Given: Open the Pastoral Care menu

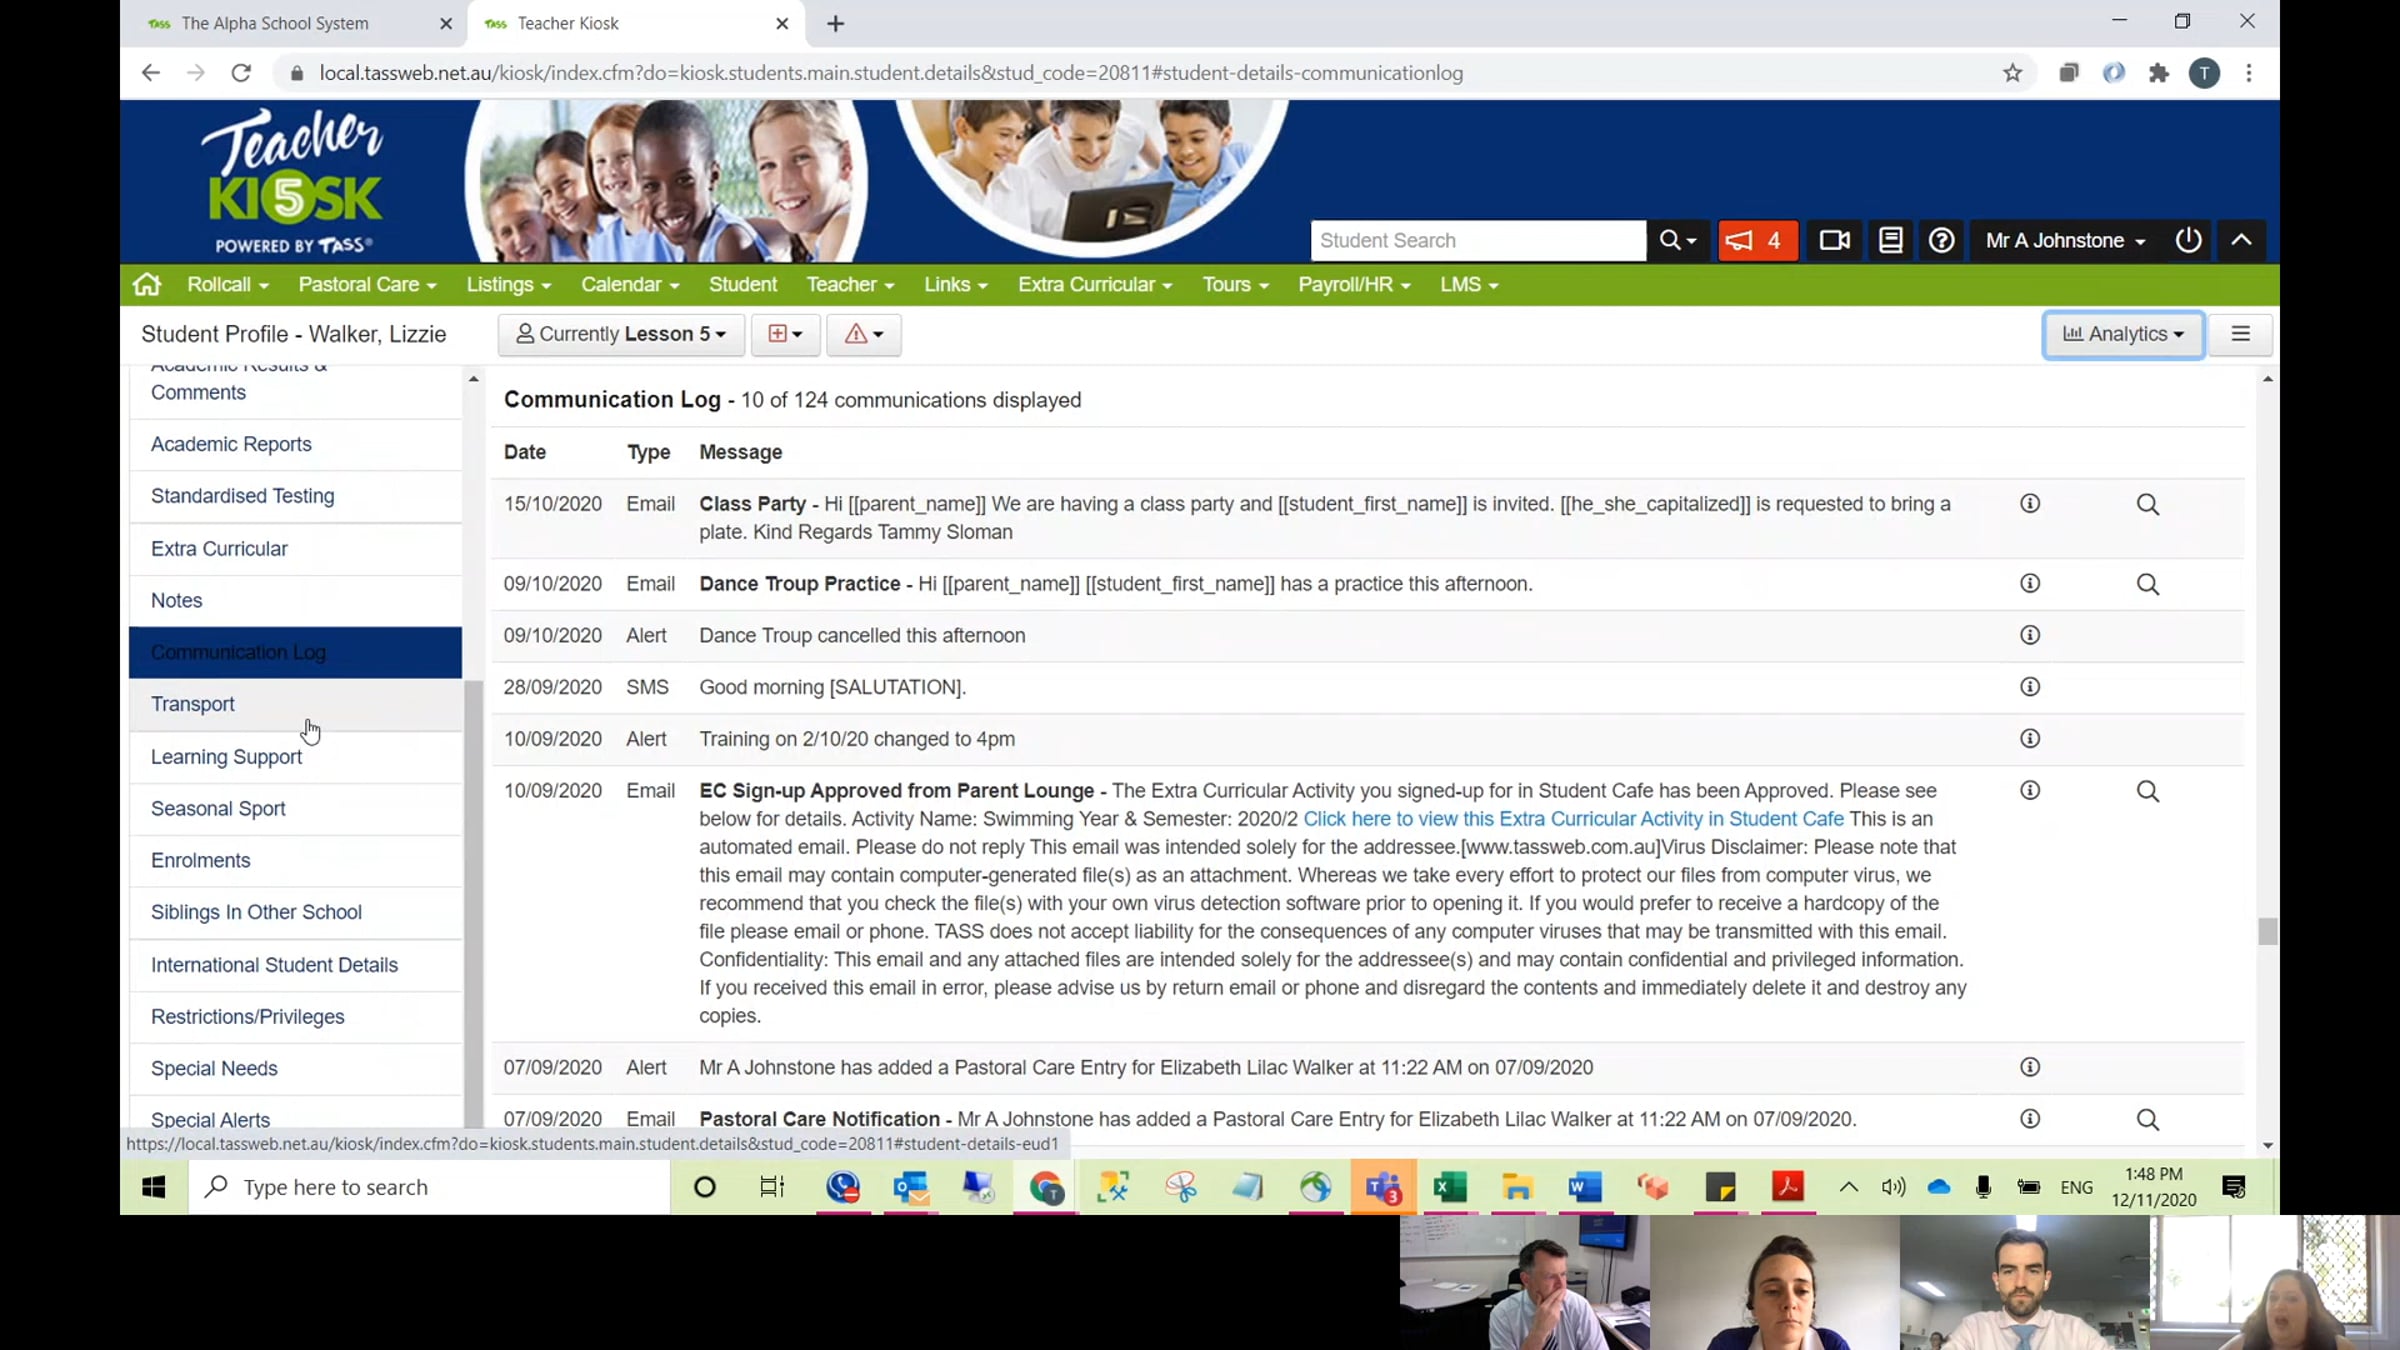Looking at the screenshot, I should pos(367,285).
